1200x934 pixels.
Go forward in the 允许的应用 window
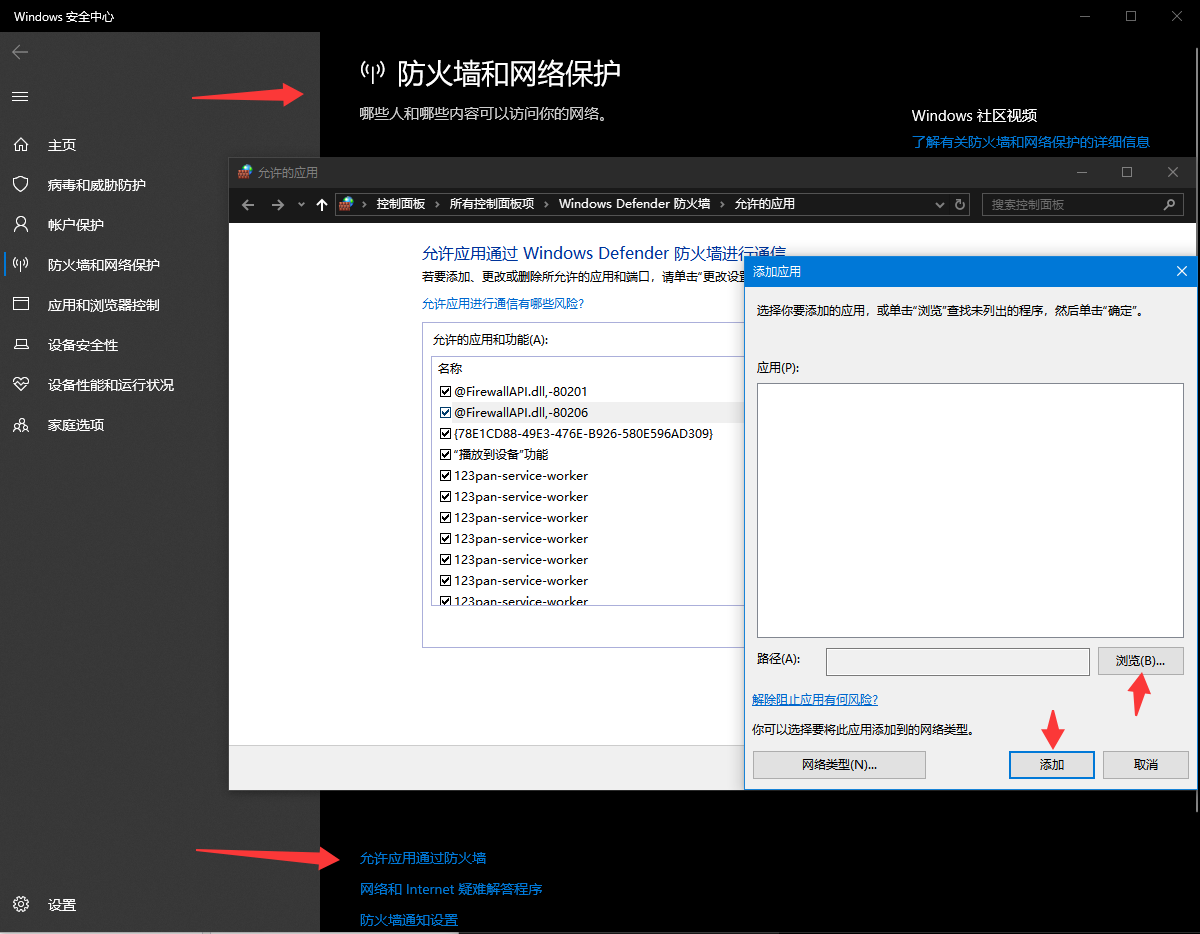click(278, 204)
